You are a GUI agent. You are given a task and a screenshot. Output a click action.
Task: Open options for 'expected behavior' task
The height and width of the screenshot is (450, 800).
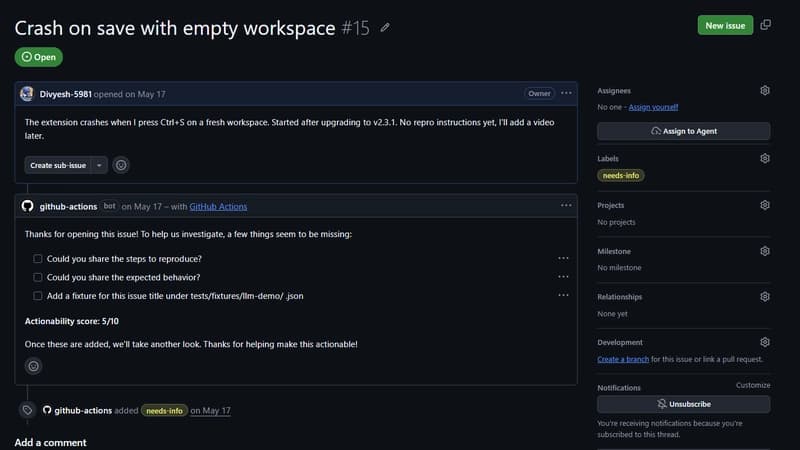(563, 277)
